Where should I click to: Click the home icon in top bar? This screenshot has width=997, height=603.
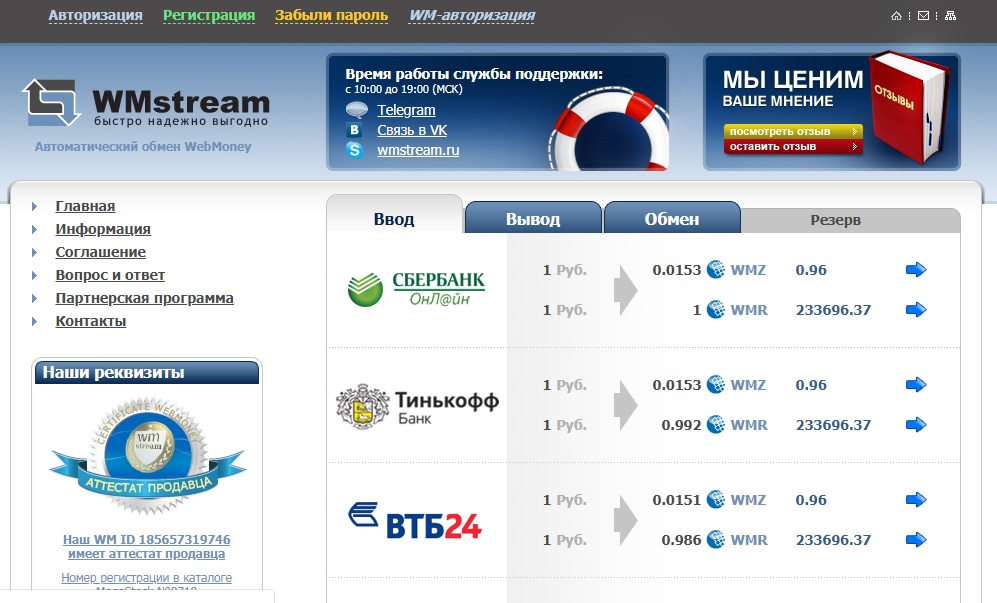click(x=897, y=16)
